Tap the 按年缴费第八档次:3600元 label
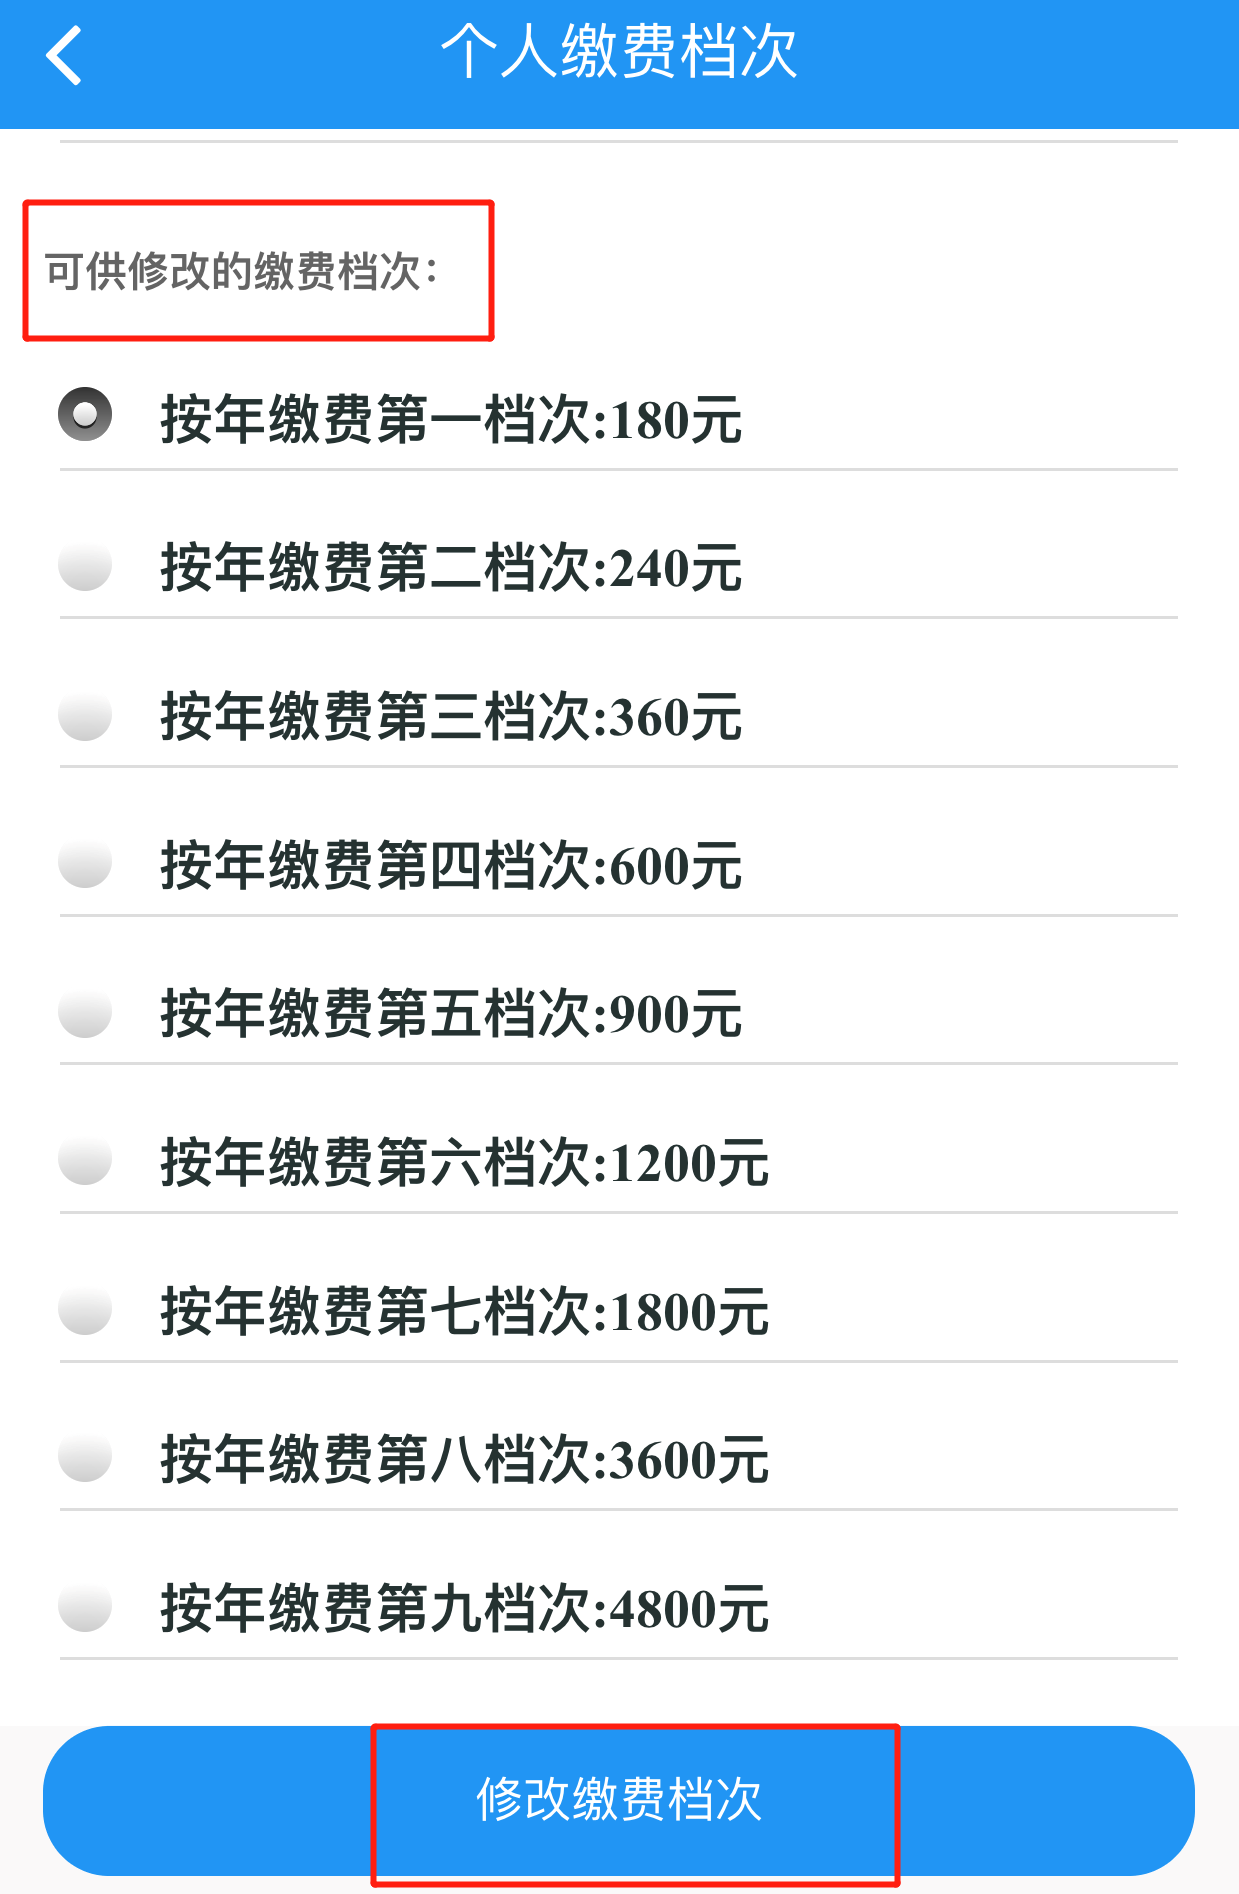The height and width of the screenshot is (1894, 1239). [x=465, y=1459]
